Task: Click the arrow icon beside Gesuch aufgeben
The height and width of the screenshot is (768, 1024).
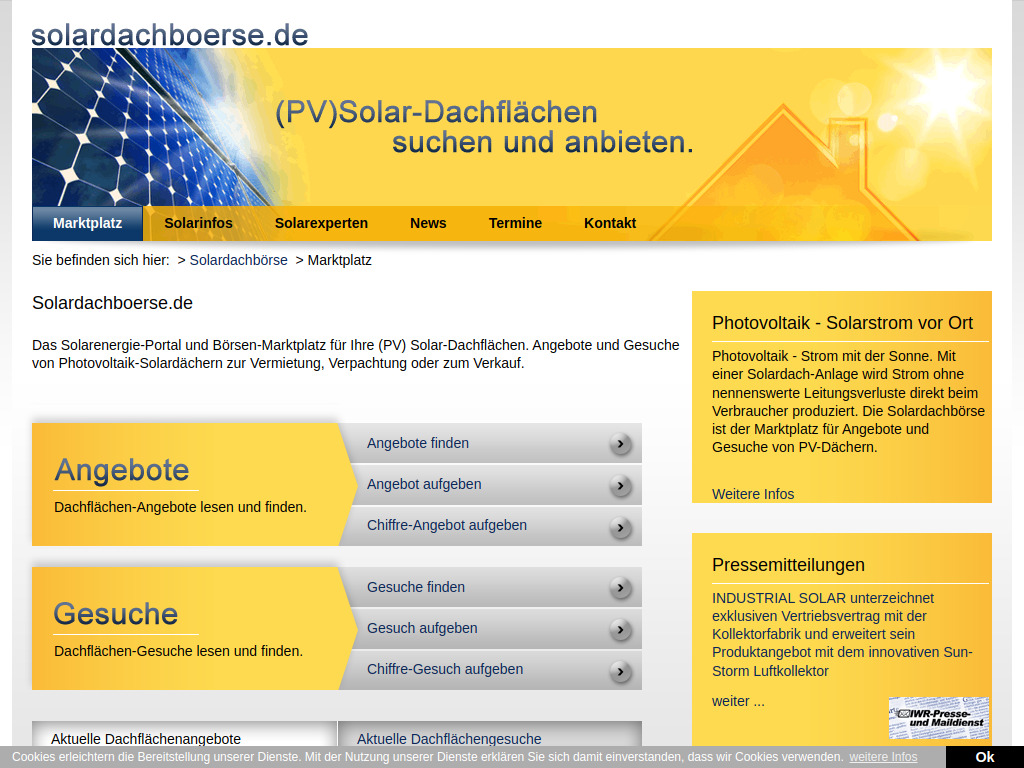Action: (622, 628)
